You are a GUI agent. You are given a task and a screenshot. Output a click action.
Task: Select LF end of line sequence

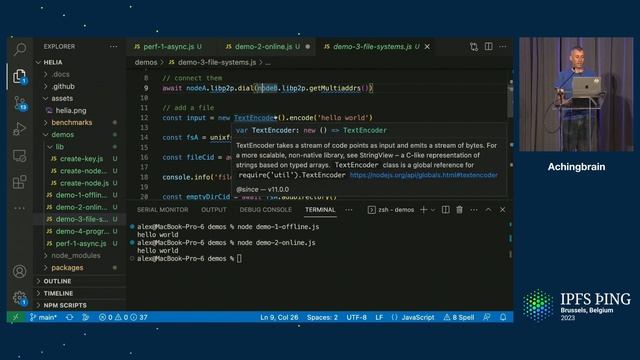pos(379,317)
